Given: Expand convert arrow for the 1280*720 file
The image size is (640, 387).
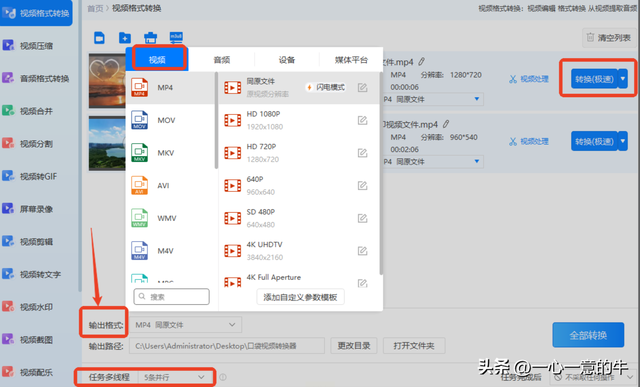Looking at the screenshot, I should click(623, 79).
